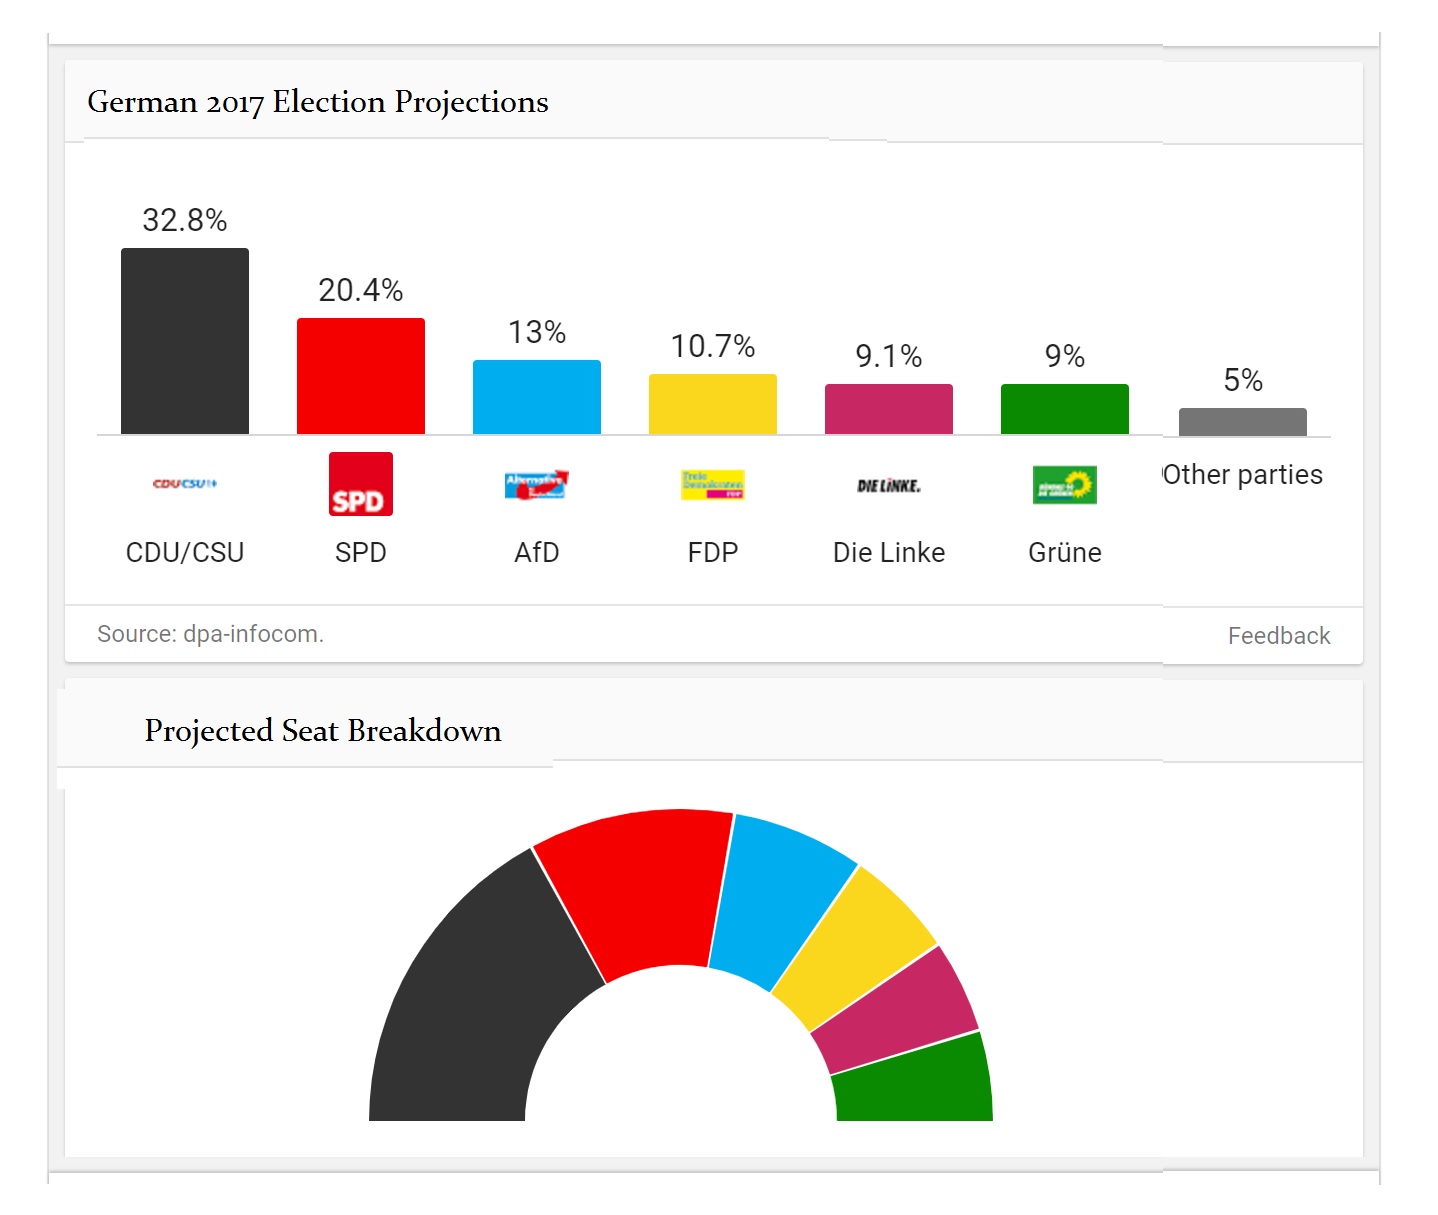Screen dimensions: 1438x1215
Task: Click the blue AfD bar
Action: click(x=537, y=397)
